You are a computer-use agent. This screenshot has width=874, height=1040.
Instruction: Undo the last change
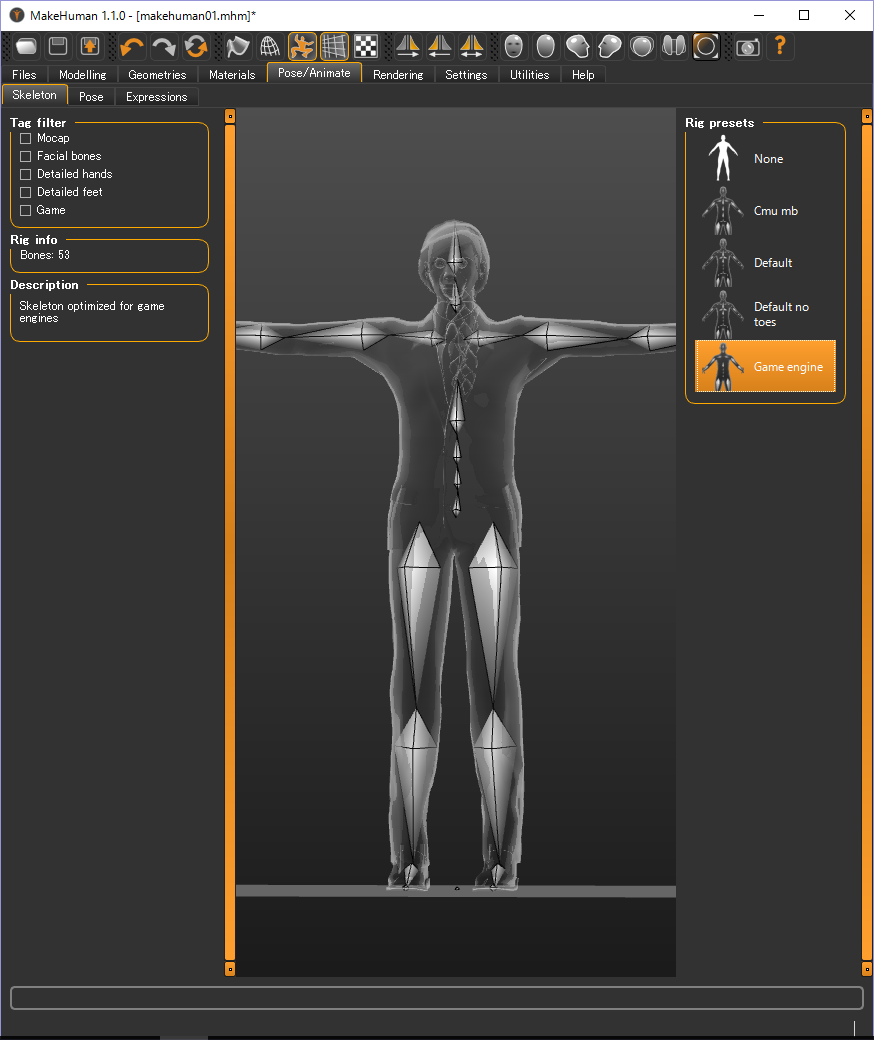[131, 46]
